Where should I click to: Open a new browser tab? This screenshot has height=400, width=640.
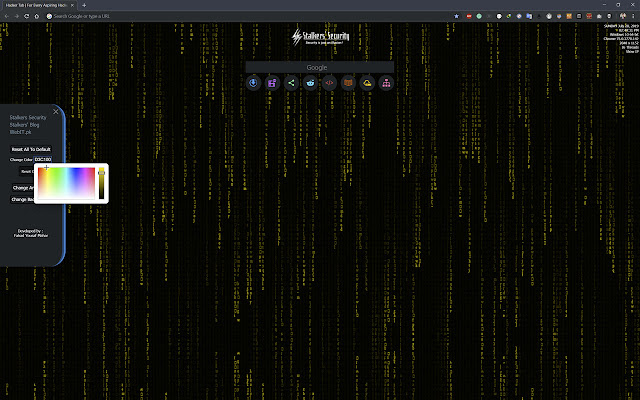[x=84, y=5]
